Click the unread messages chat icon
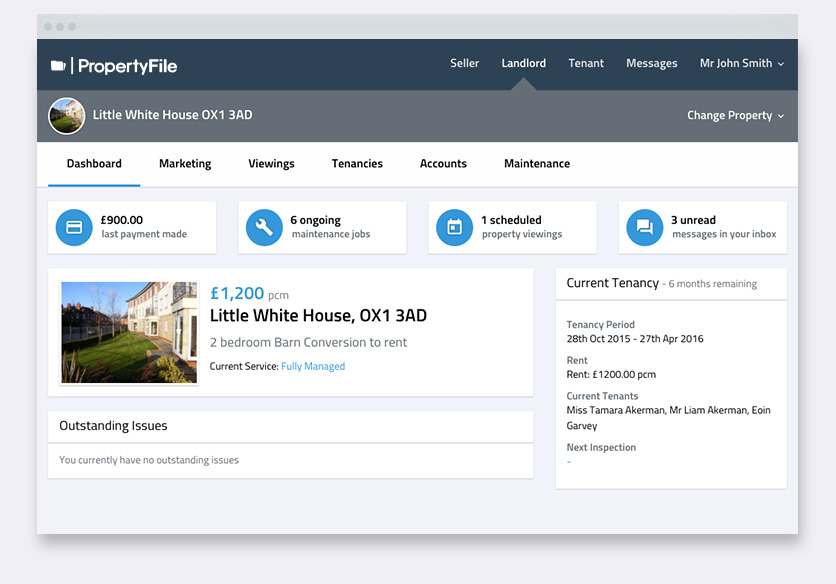This screenshot has width=836, height=584. 644,227
